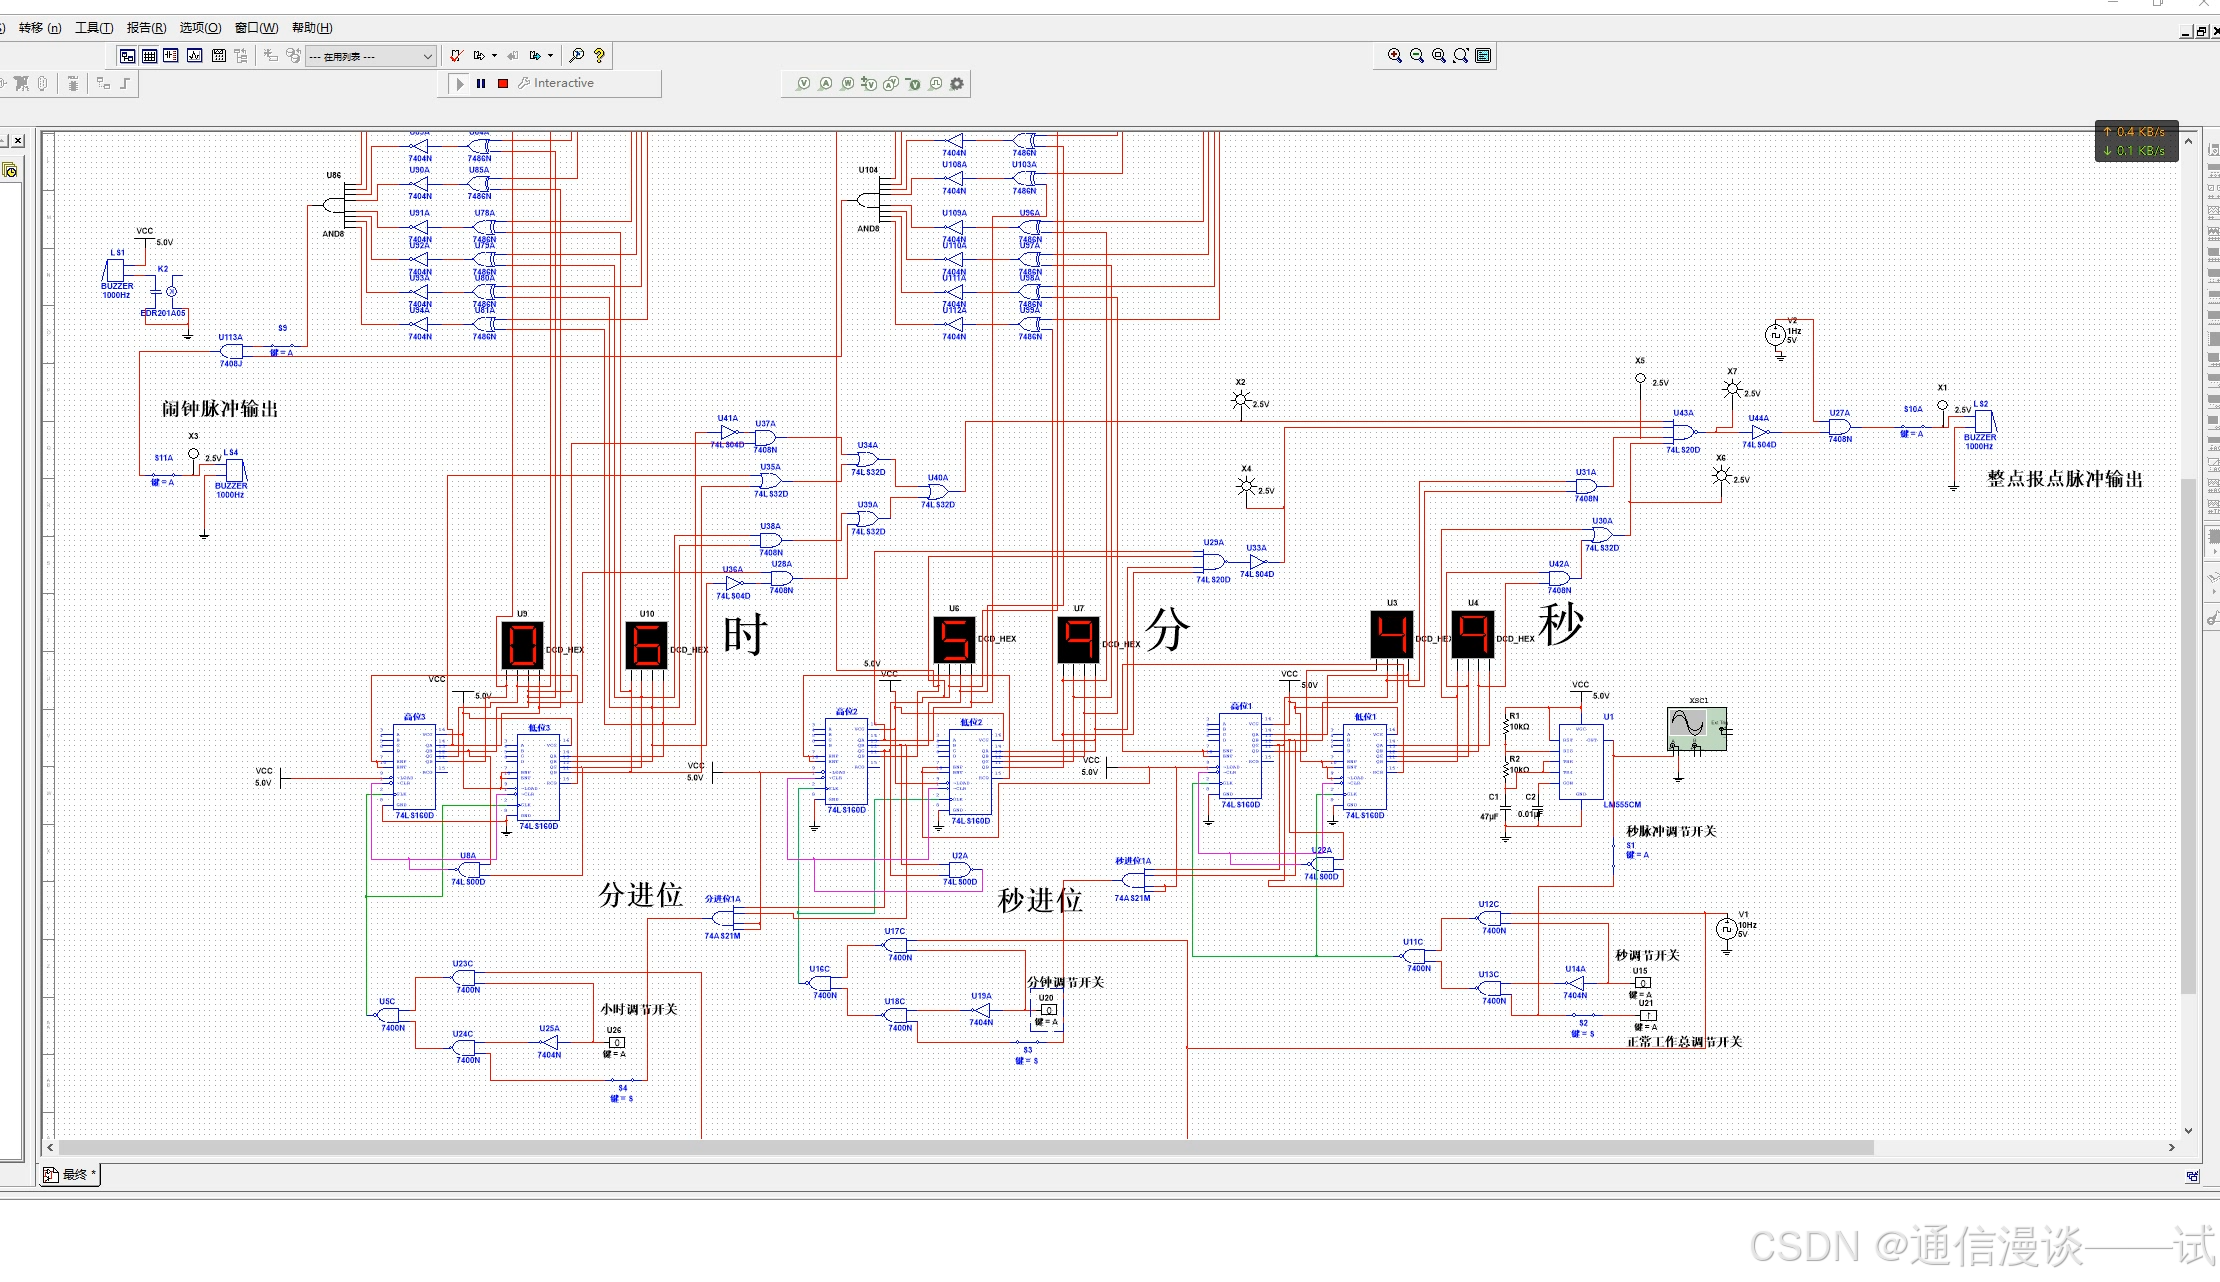This screenshot has height=1282, width=2220.
Task: Click the yellow help question mark
Action: point(599,56)
